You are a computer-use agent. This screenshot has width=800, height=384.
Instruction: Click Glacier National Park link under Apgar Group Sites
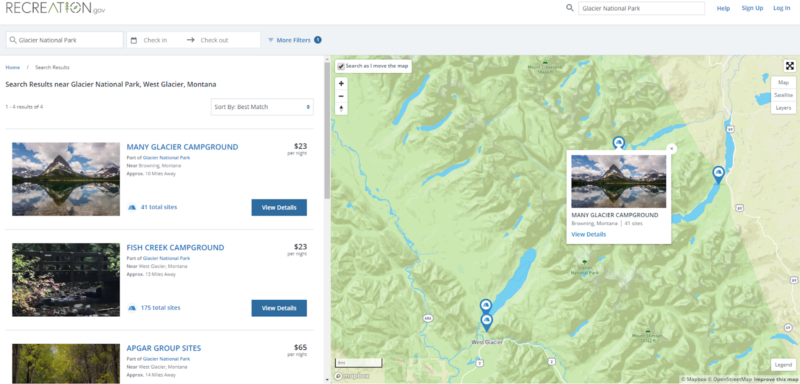[166, 359]
